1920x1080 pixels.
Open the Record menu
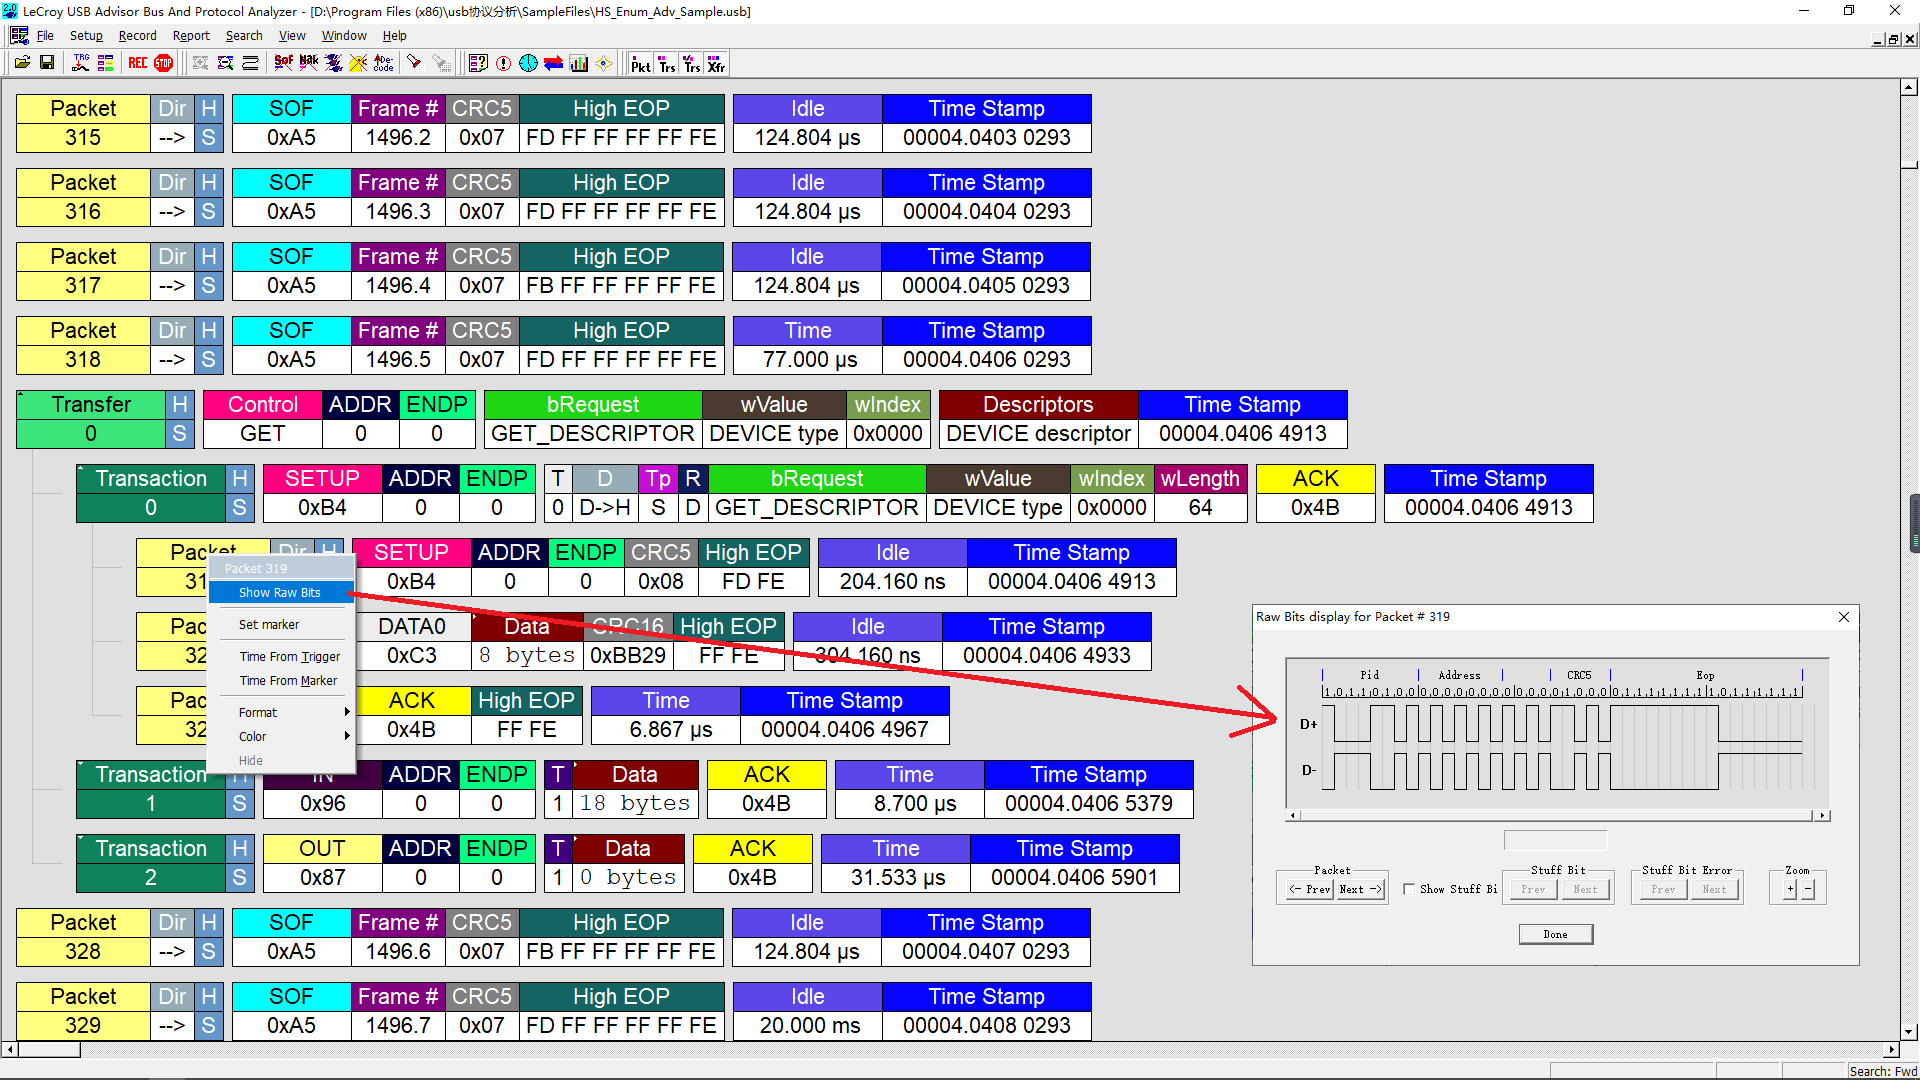point(137,36)
